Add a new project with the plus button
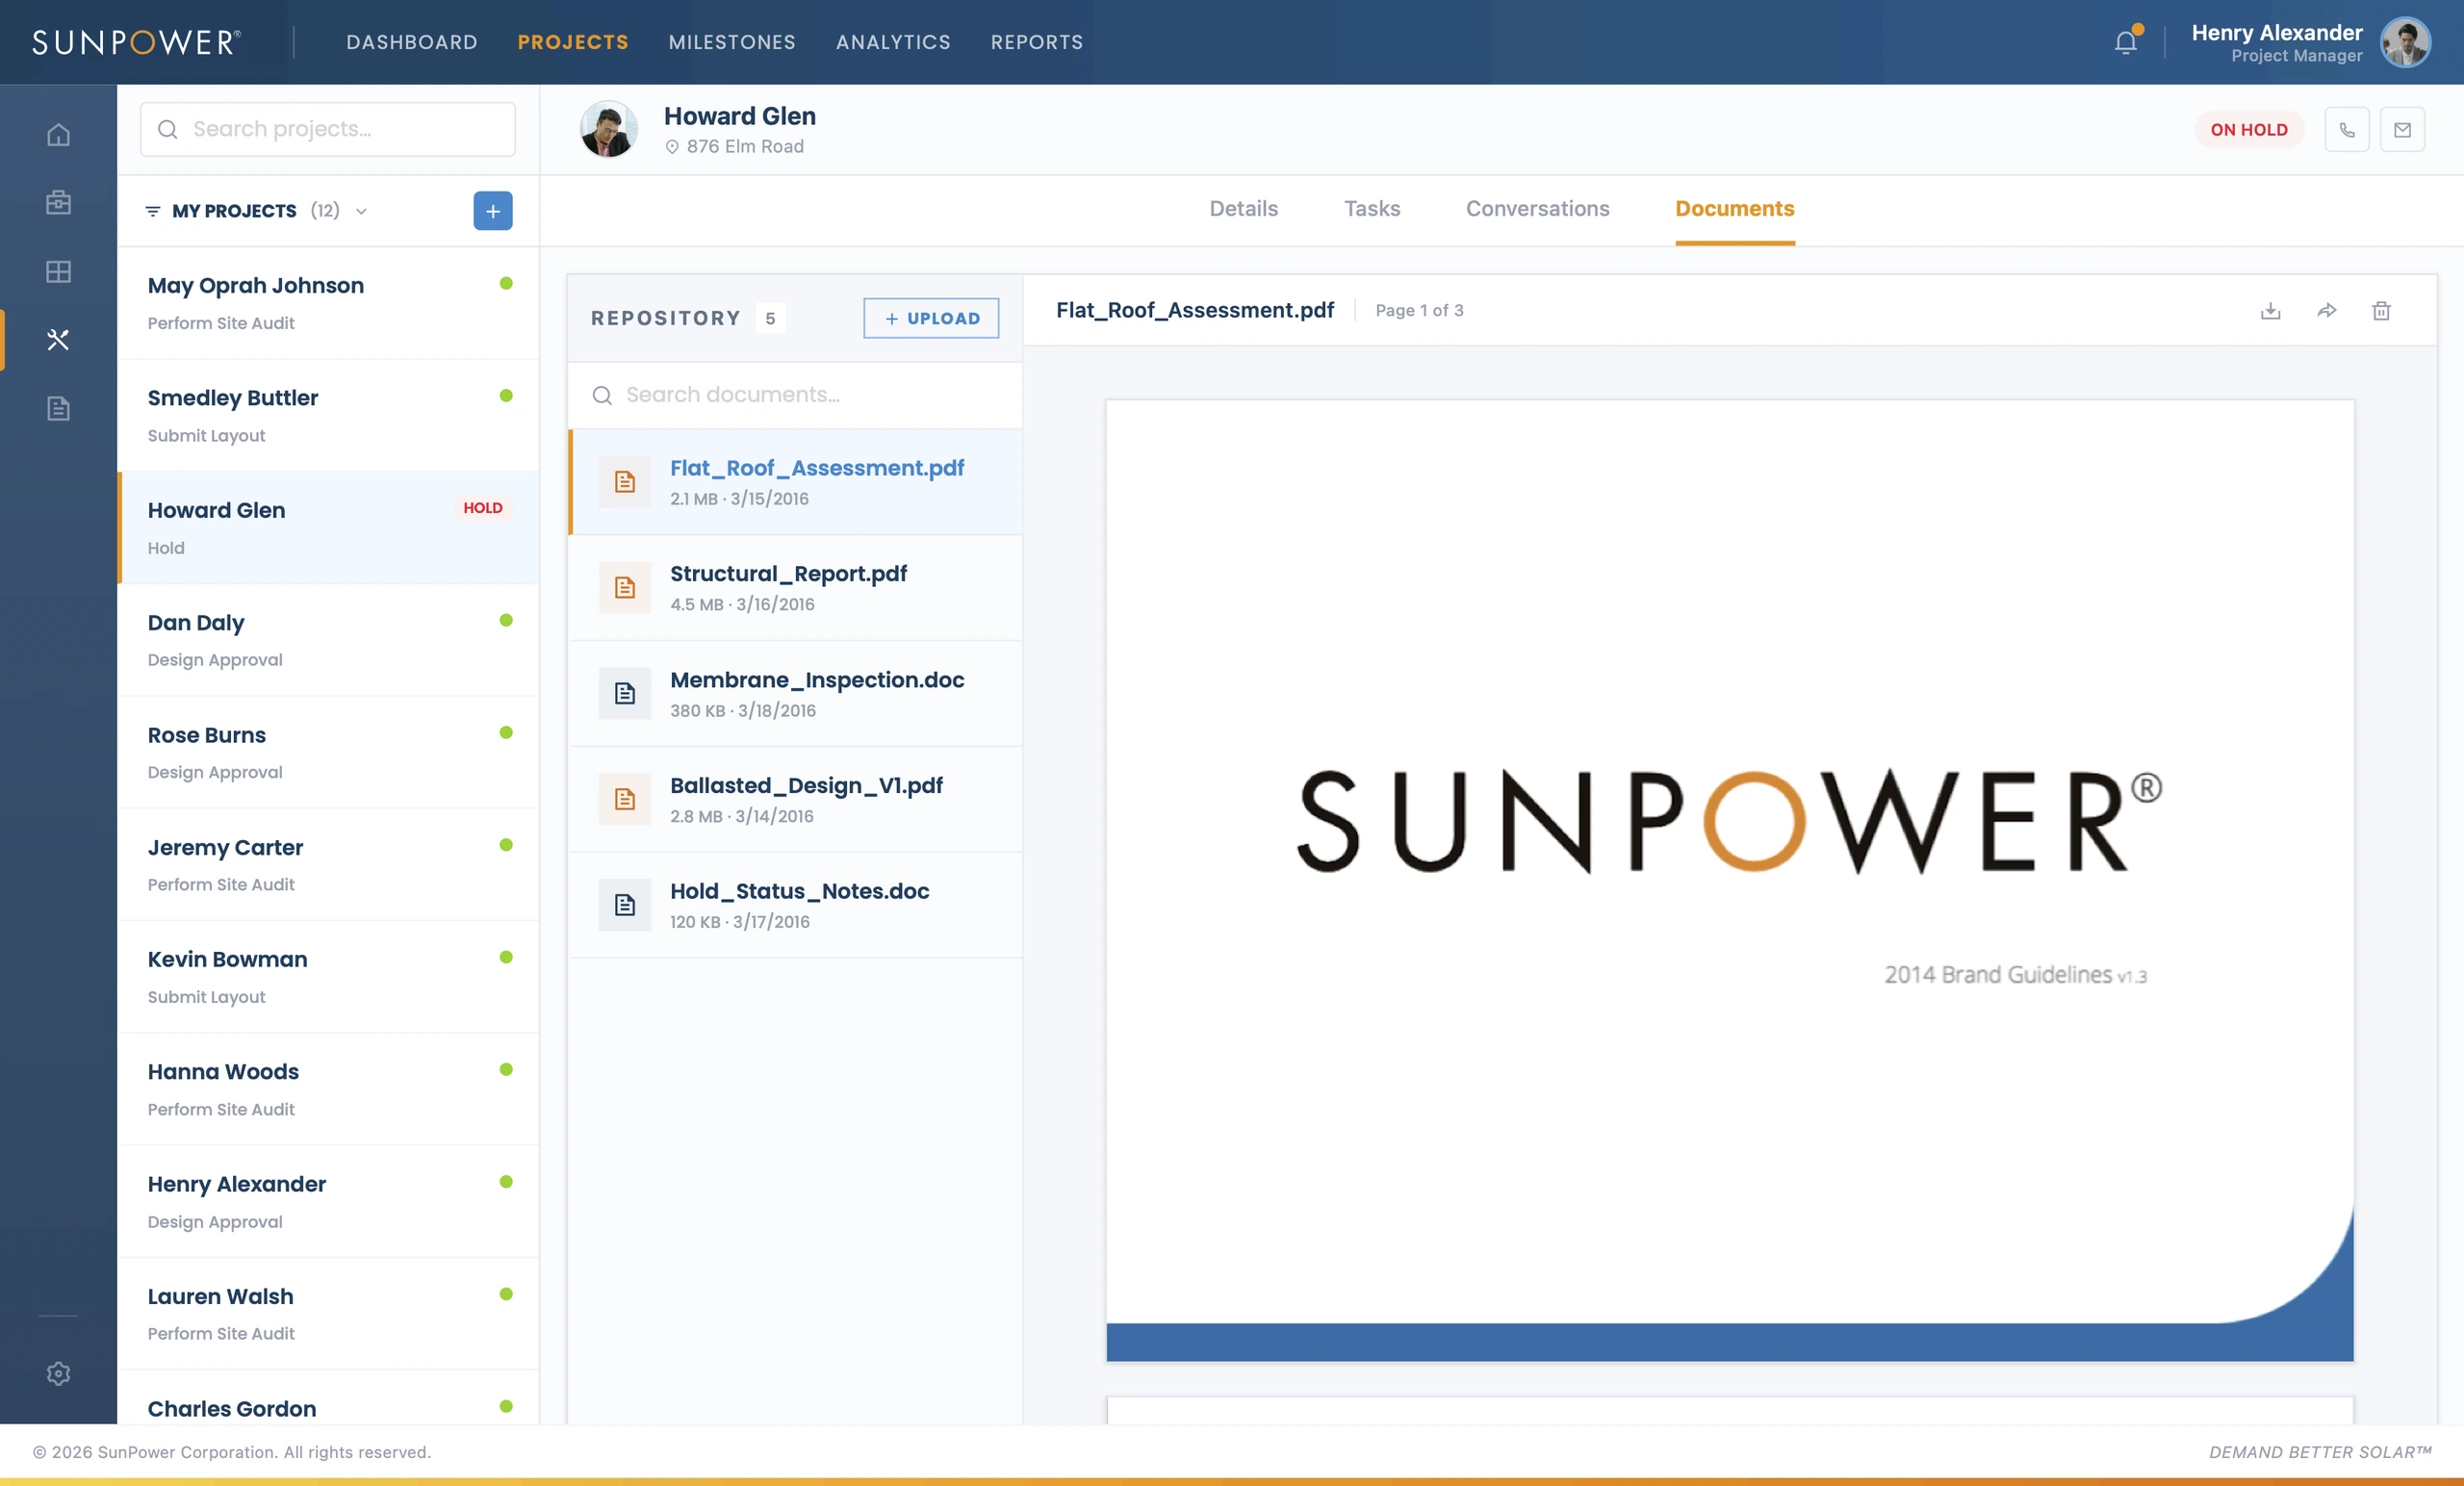The height and width of the screenshot is (1486, 2464). (493, 211)
